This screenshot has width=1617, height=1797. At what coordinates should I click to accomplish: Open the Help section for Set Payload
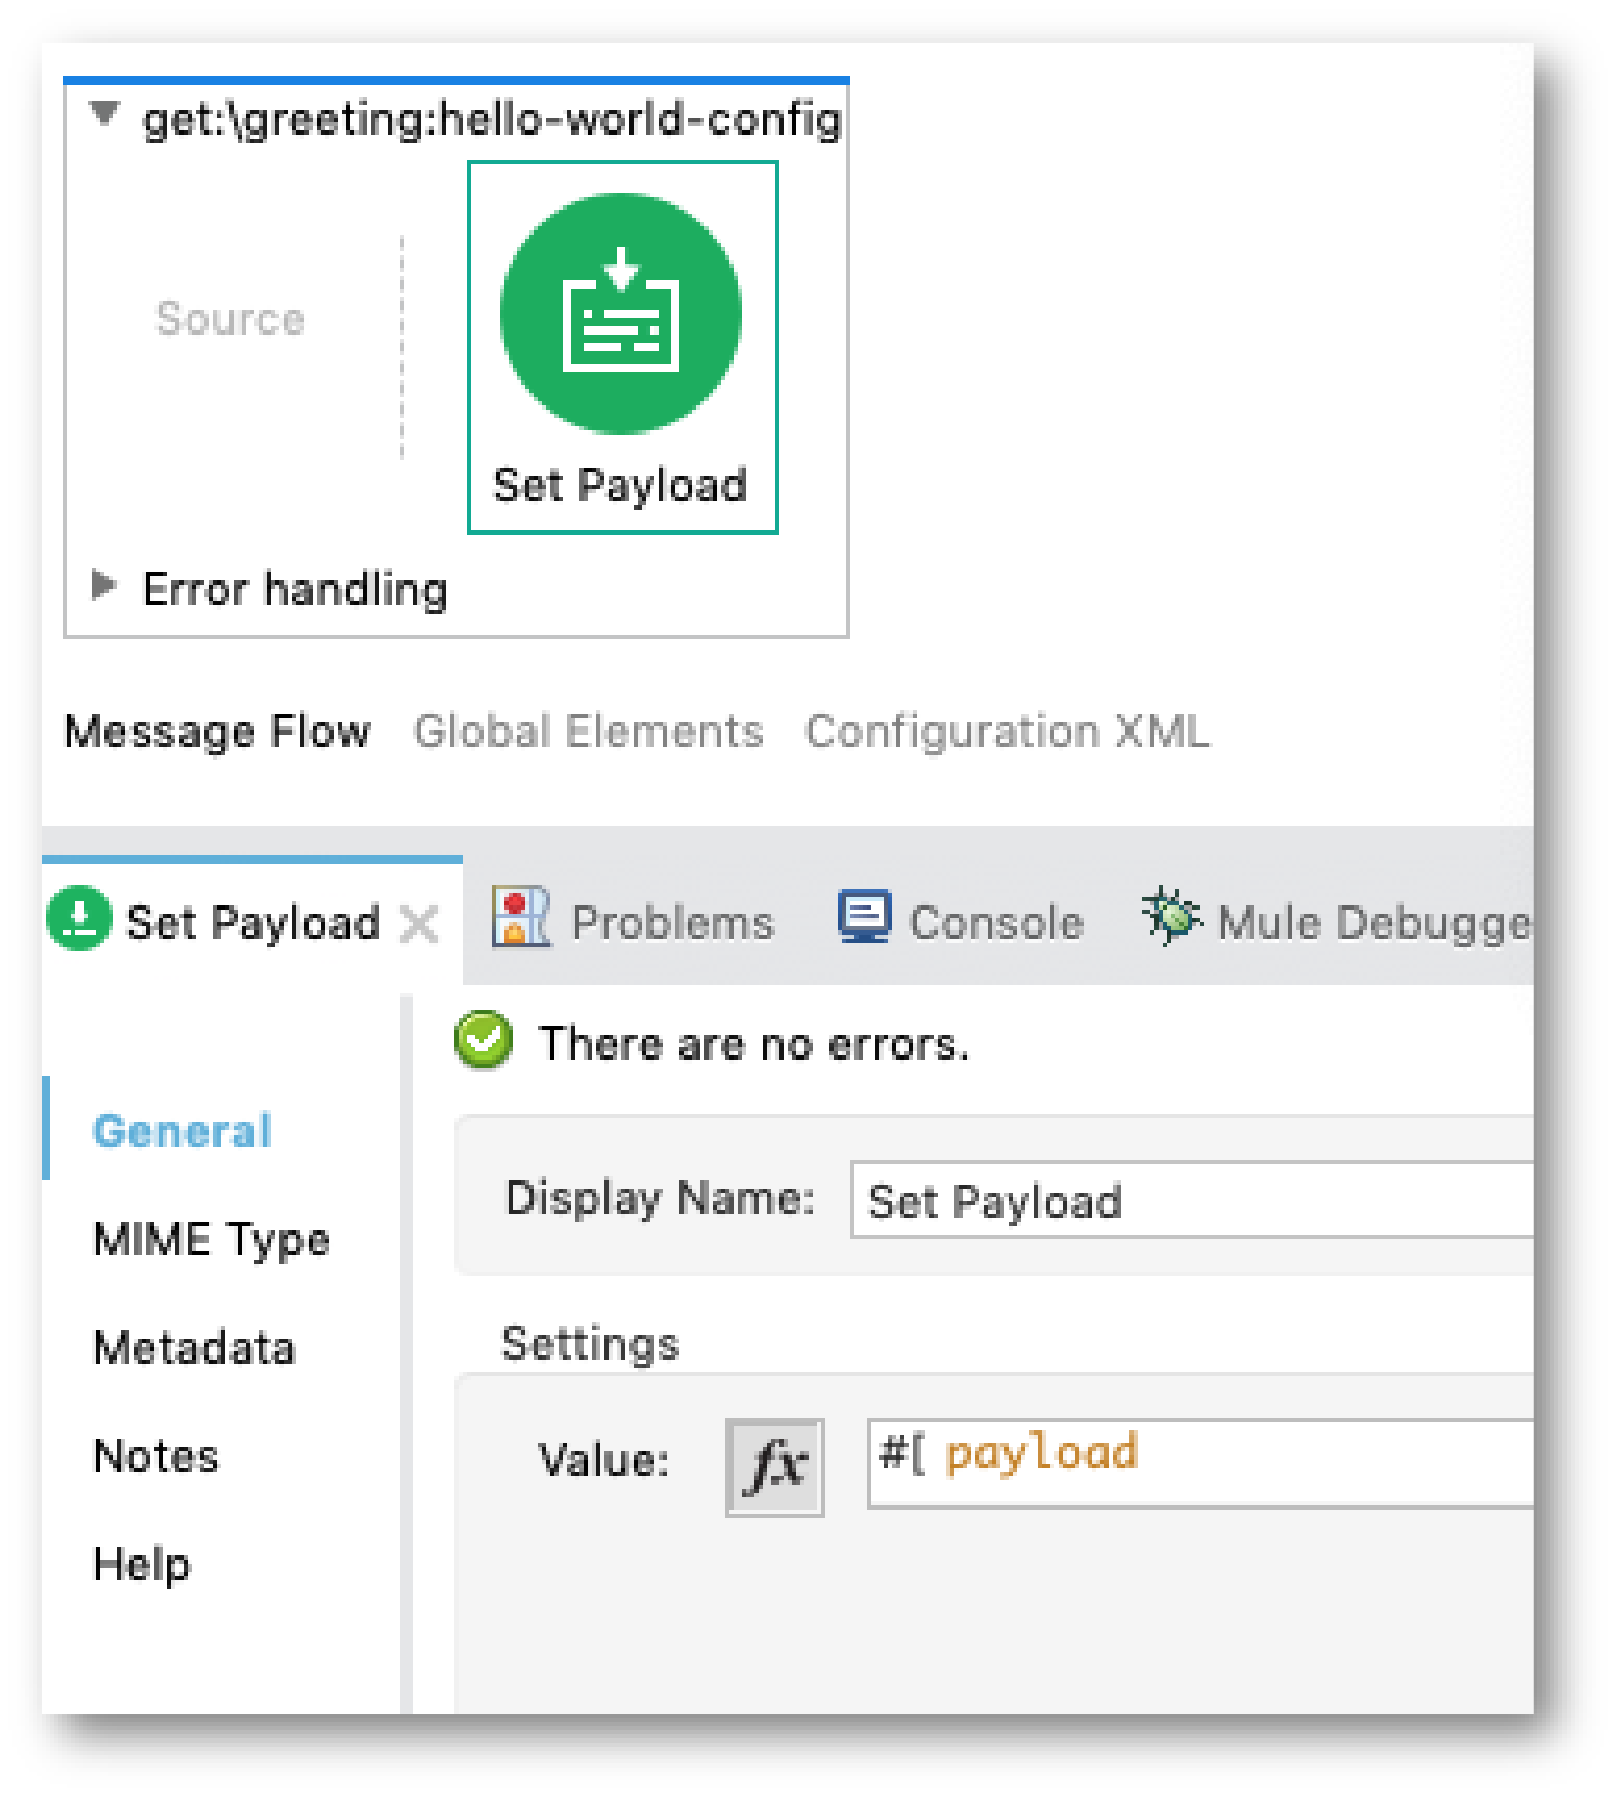pyautogui.click(x=140, y=1564)
